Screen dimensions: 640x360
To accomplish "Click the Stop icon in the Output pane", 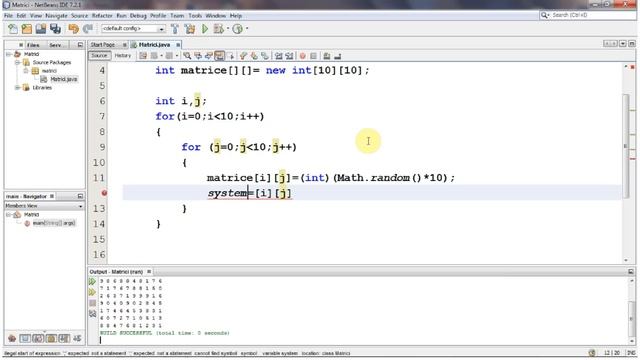I will pyautogui.click(x=93, y=303).
